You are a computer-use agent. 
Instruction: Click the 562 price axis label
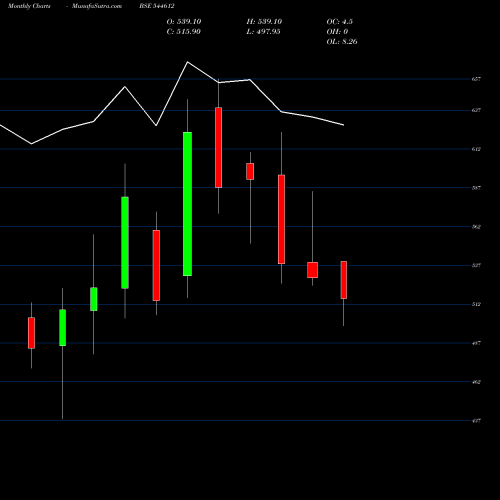tap(476, 227)
